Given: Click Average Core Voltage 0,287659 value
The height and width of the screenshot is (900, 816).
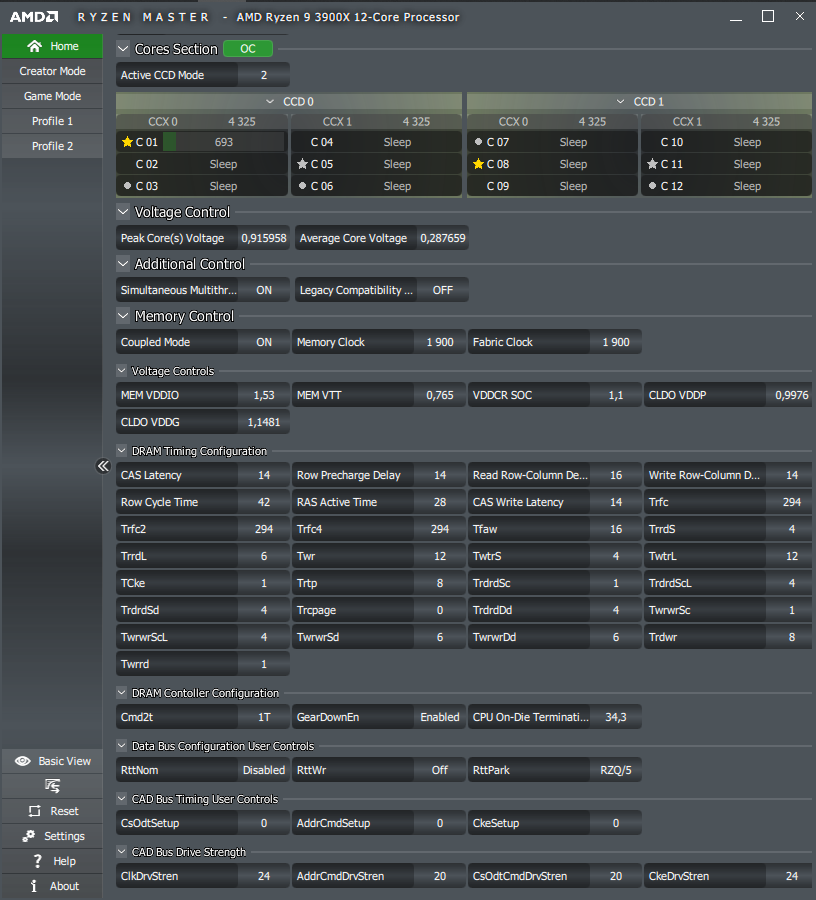Looking at the screenshot, I should pos(442,238).
